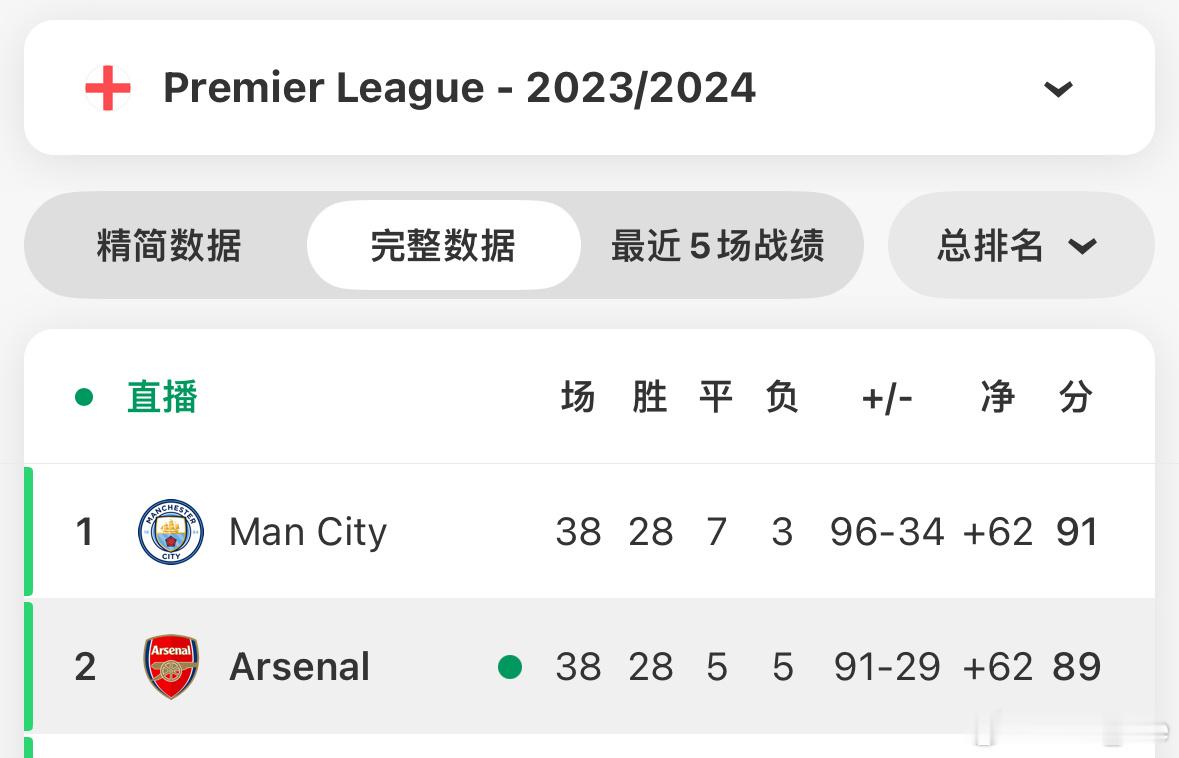Click Arsenal's 91-29 goals record
Viewport: 1179px width, 758px height.
pyautogui.click(x=887, y=666)
